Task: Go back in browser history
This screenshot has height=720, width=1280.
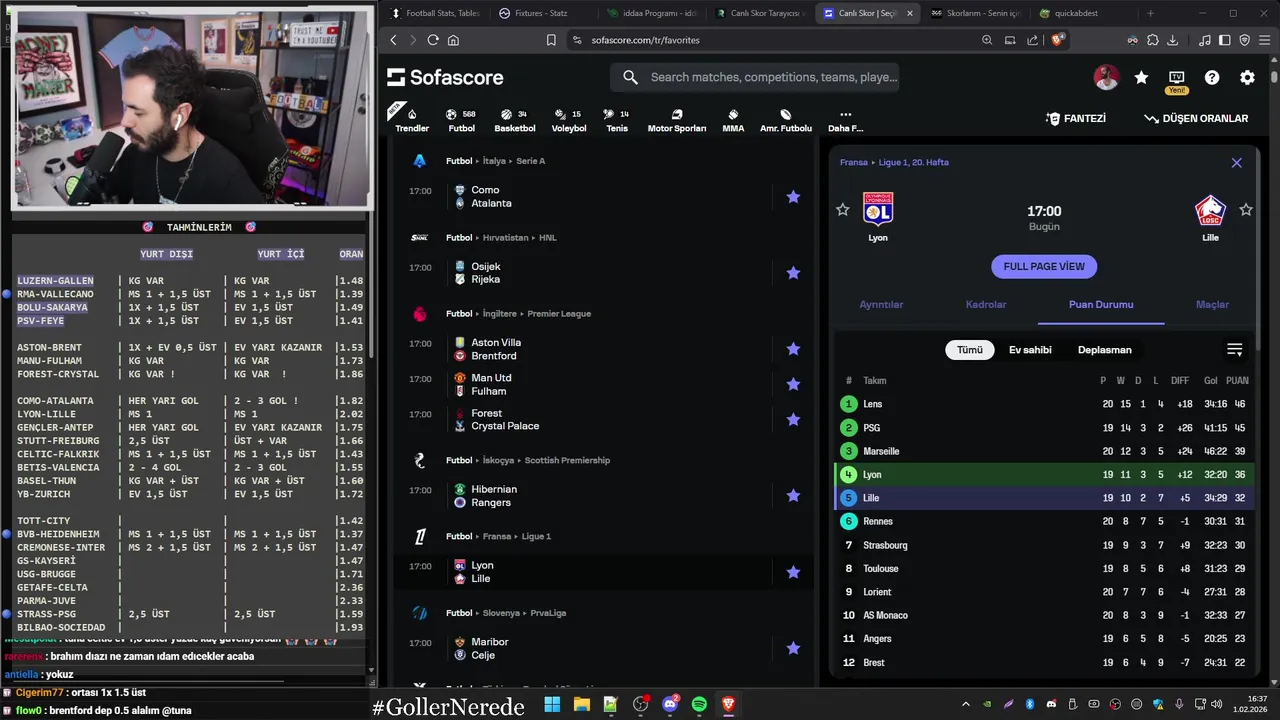Action: [393, 40]
